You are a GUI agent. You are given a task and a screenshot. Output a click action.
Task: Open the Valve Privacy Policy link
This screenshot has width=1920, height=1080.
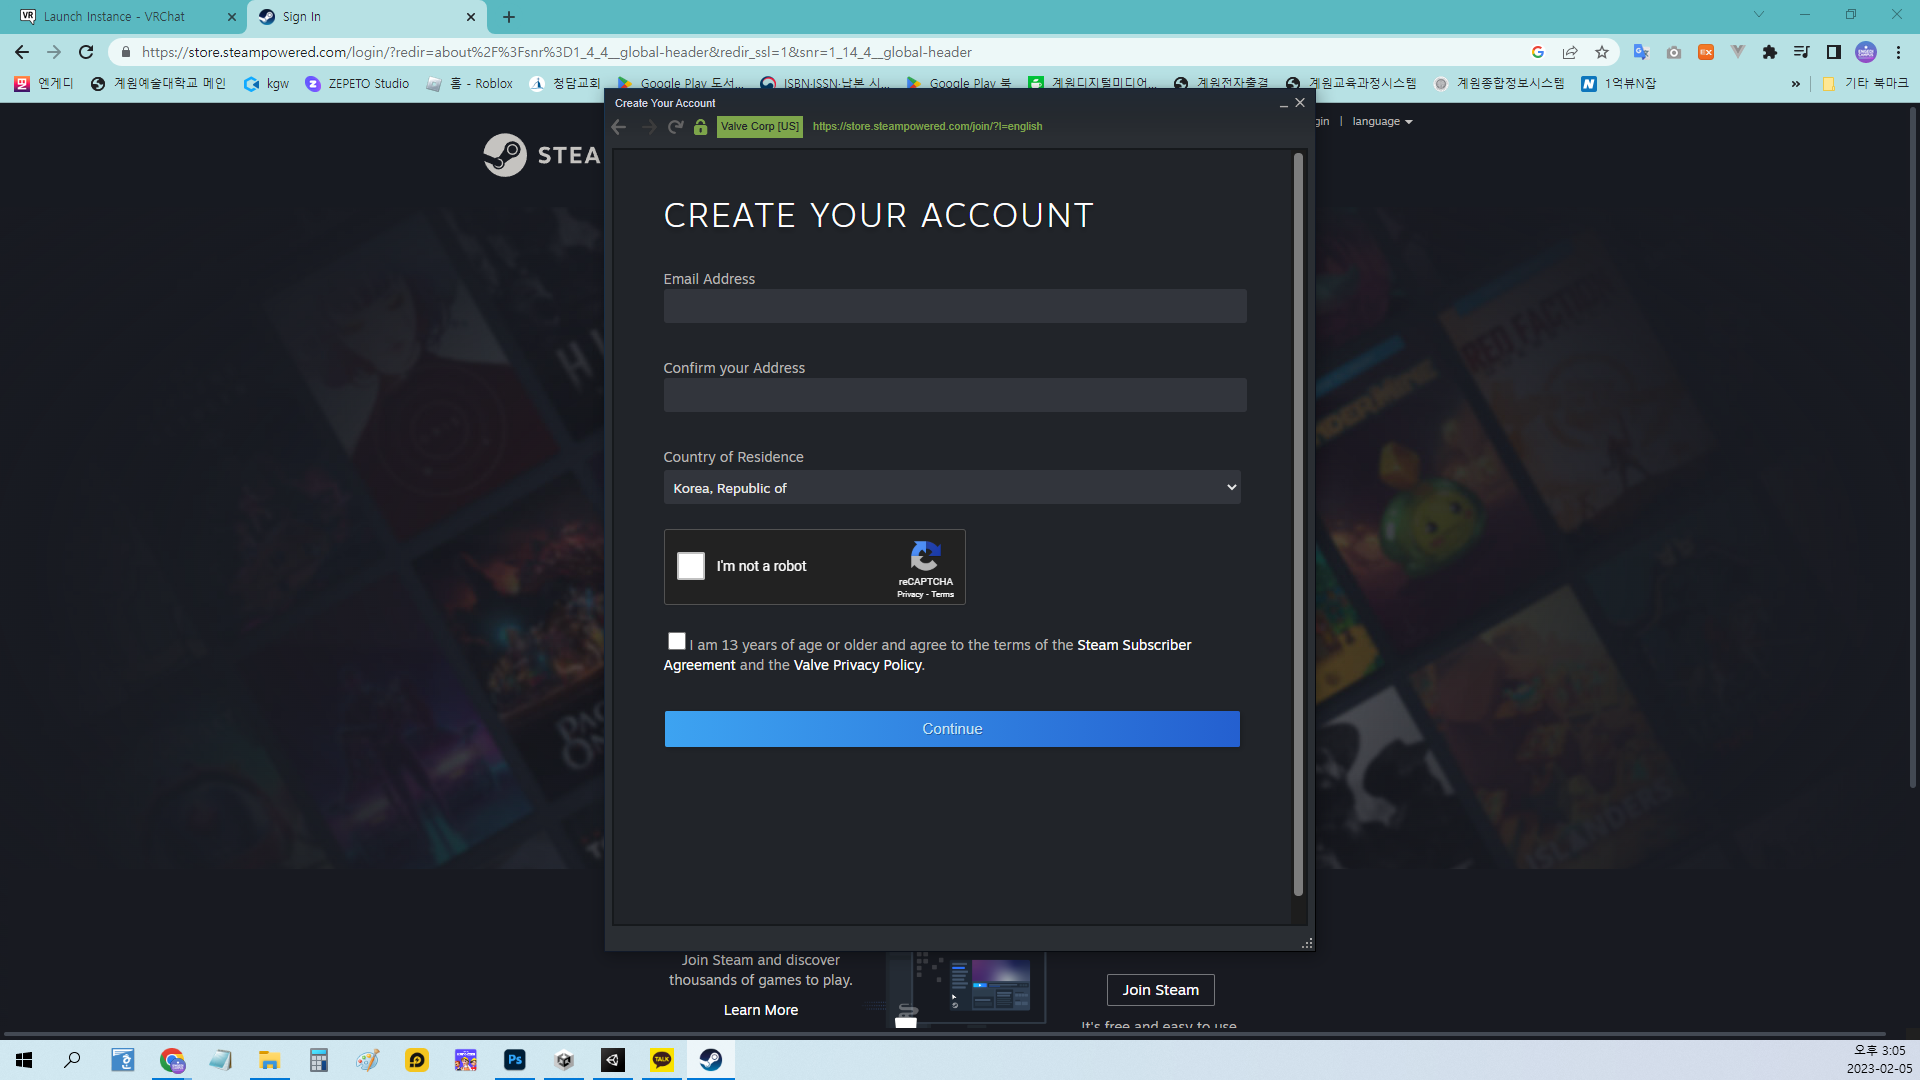857,666
